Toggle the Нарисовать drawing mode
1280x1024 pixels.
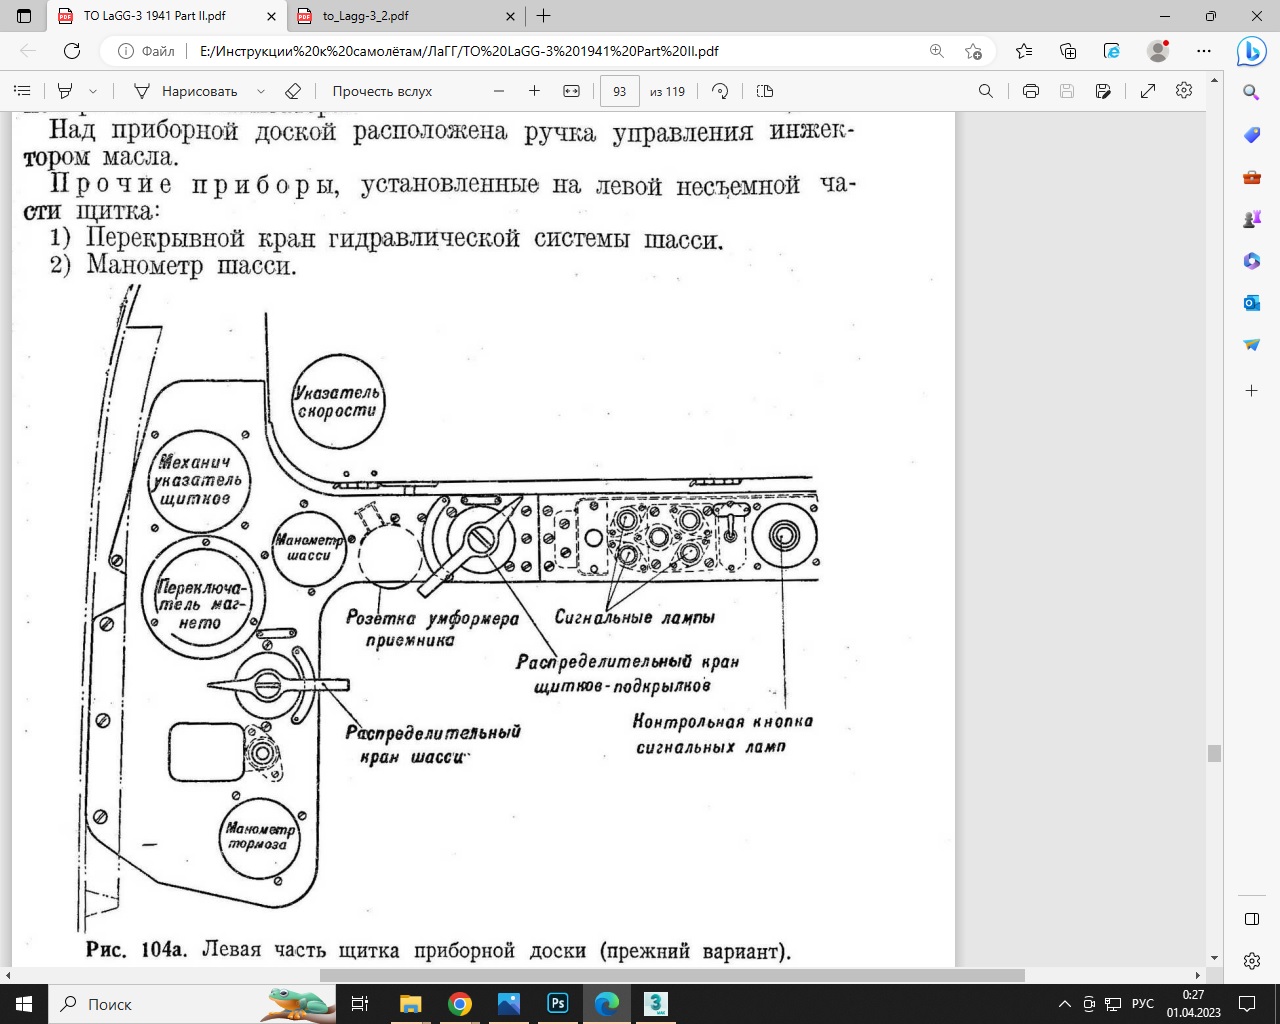pos(186,91)
